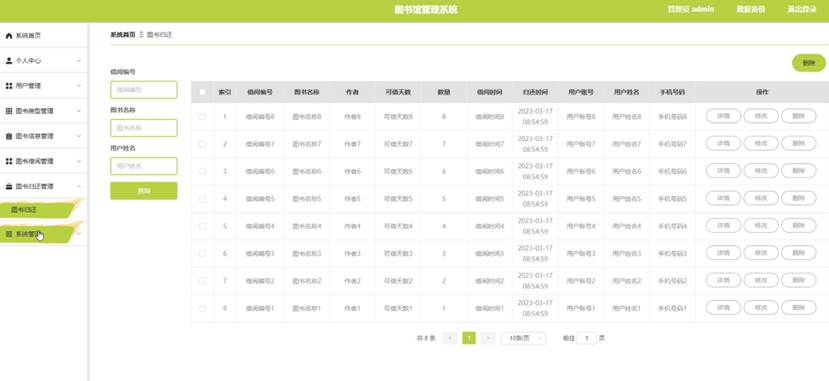829x381 pixels.
Task: Click 退出登录 in the top bar
Action: pos(802,10)
